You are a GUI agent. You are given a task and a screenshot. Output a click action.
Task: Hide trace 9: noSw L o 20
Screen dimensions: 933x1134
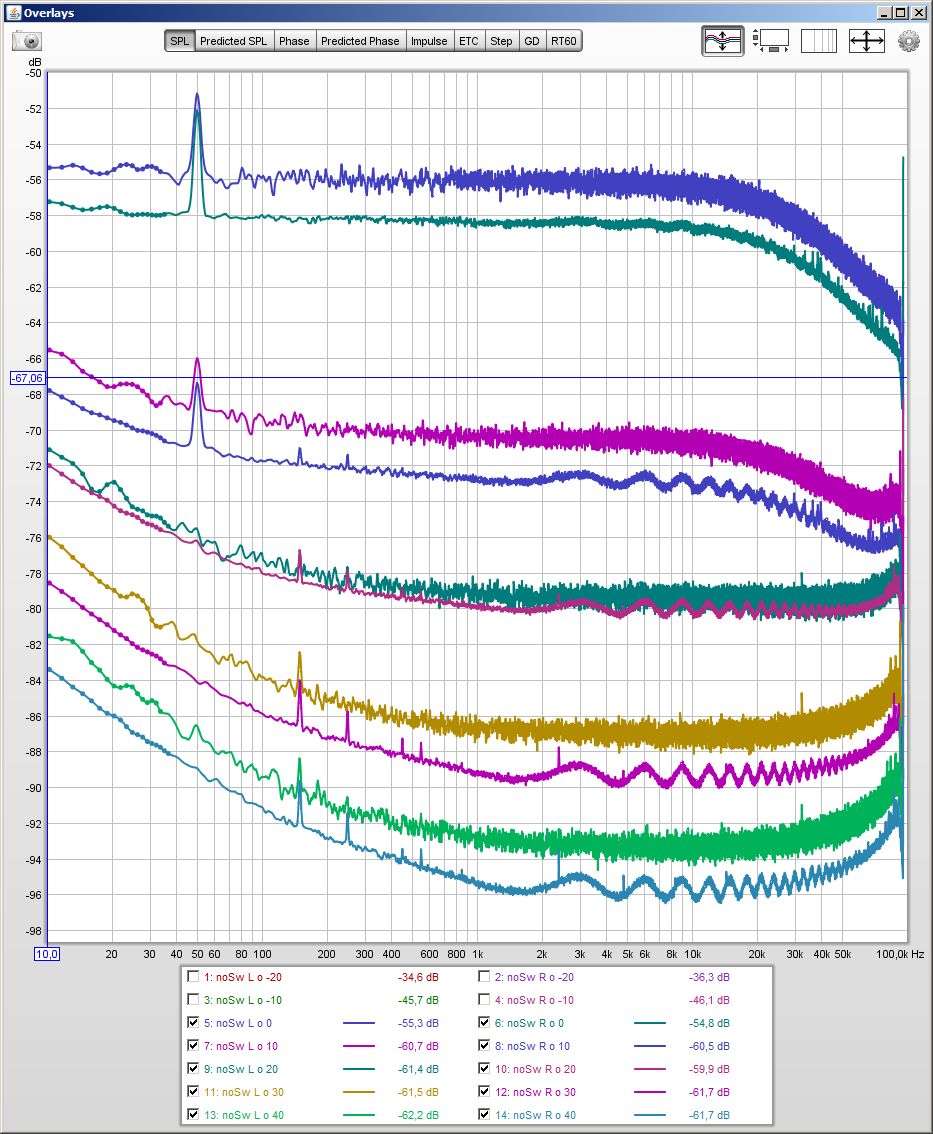(193, 1068)
